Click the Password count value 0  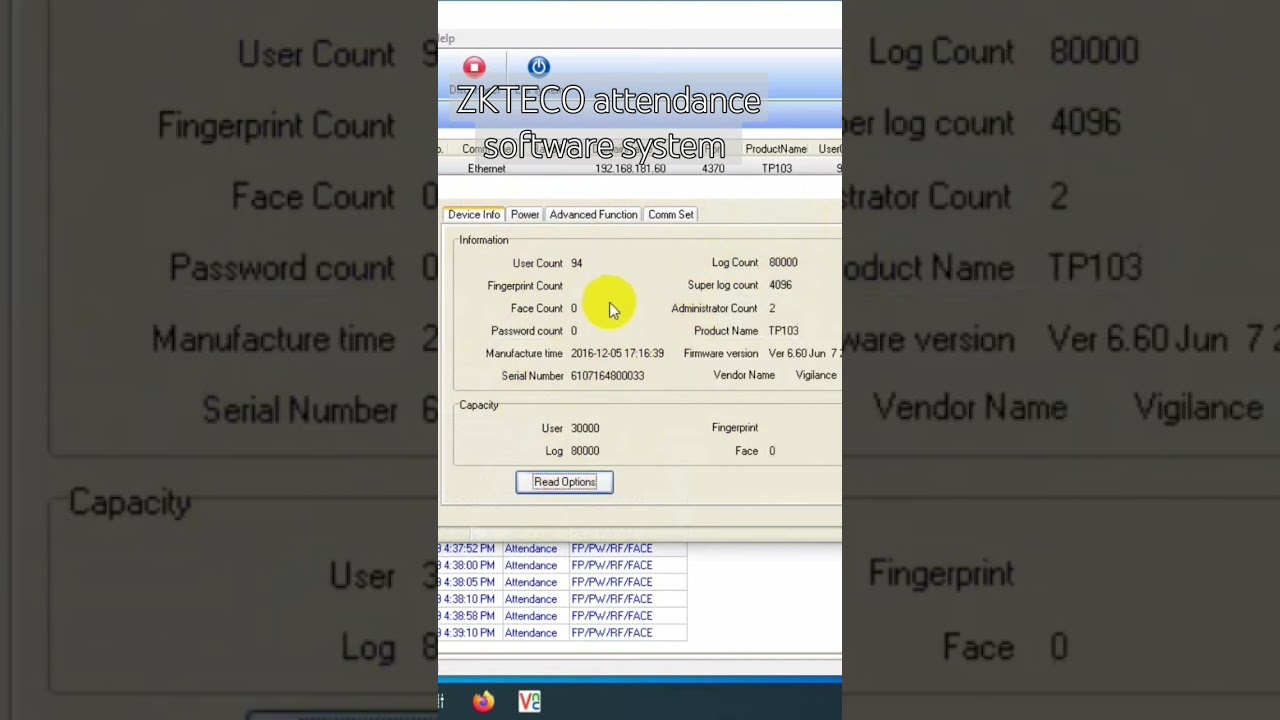click(574, 331)
